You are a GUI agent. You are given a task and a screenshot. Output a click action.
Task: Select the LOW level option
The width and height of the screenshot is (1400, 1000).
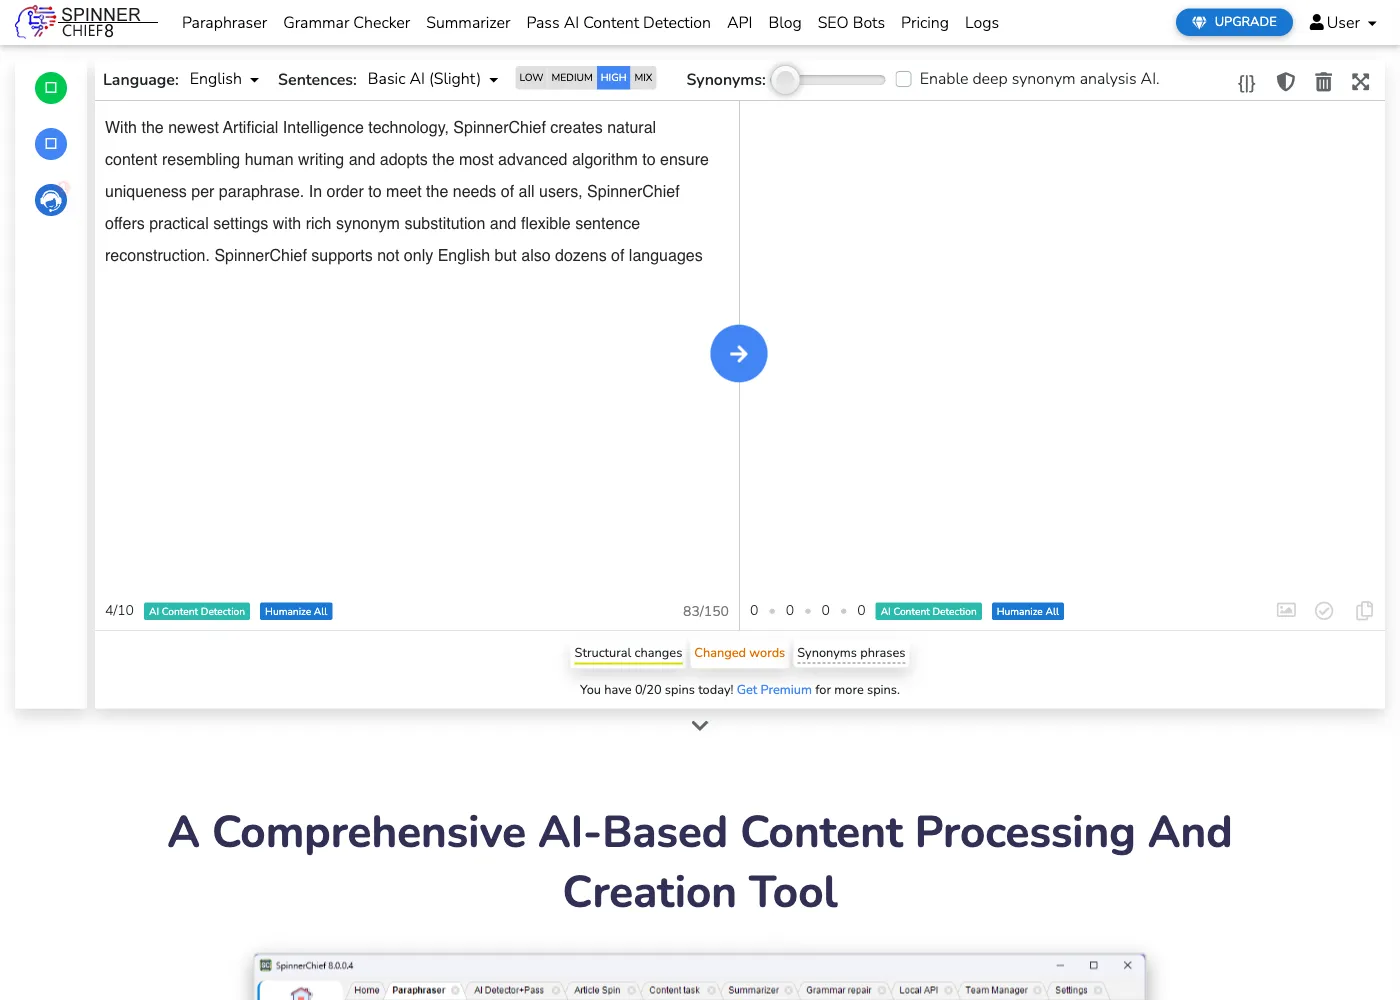531,77
